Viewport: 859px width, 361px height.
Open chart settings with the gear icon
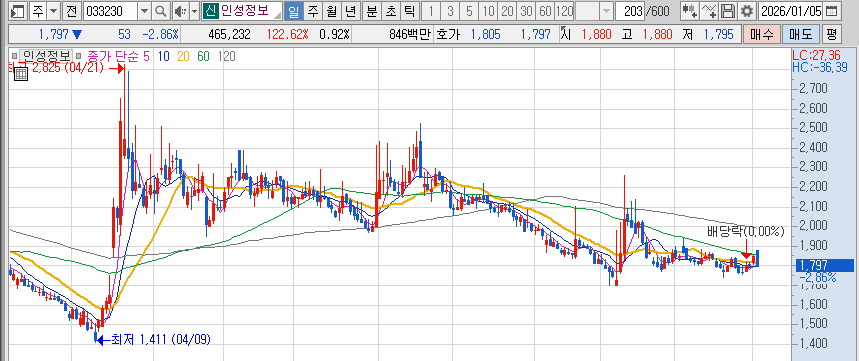coord(746,10)
